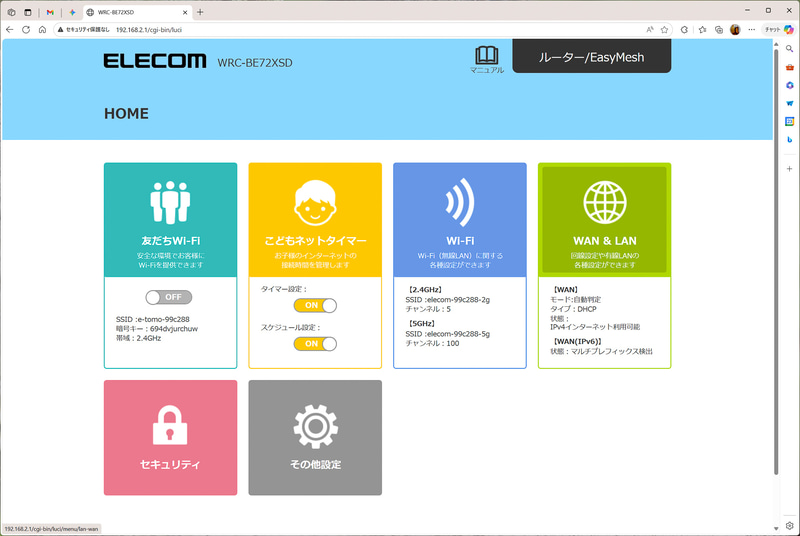Turn on the 友だちWi-Fi OFF switch

tap(168, 297)
